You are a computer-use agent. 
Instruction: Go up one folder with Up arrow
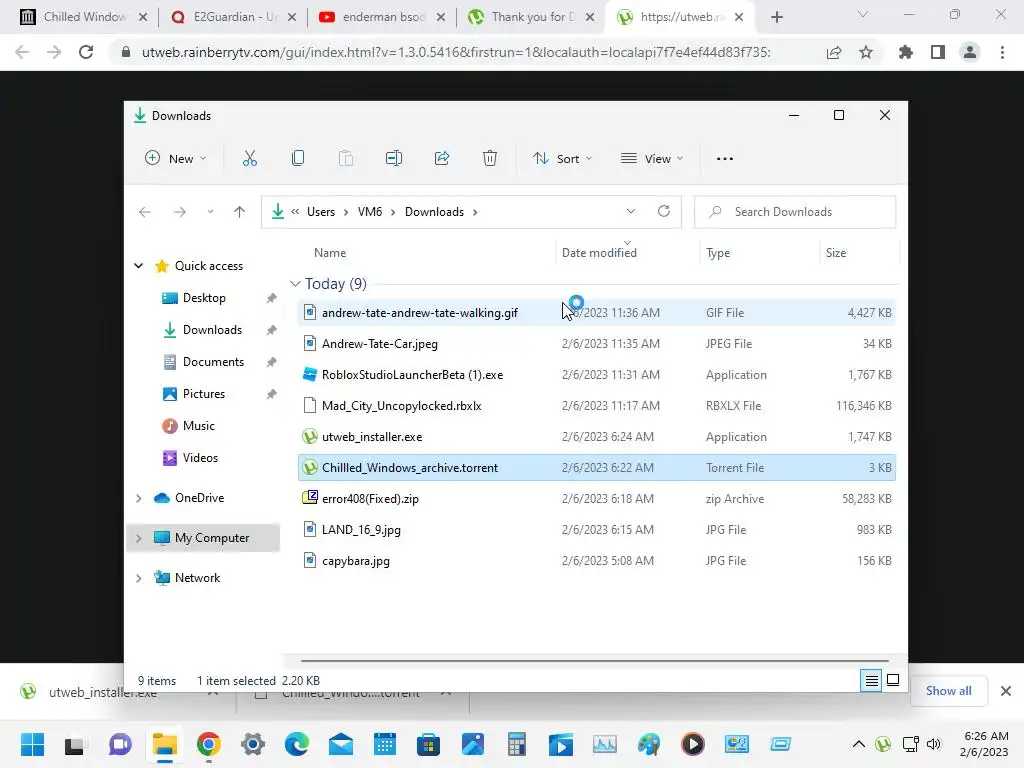tap(239, 212)
